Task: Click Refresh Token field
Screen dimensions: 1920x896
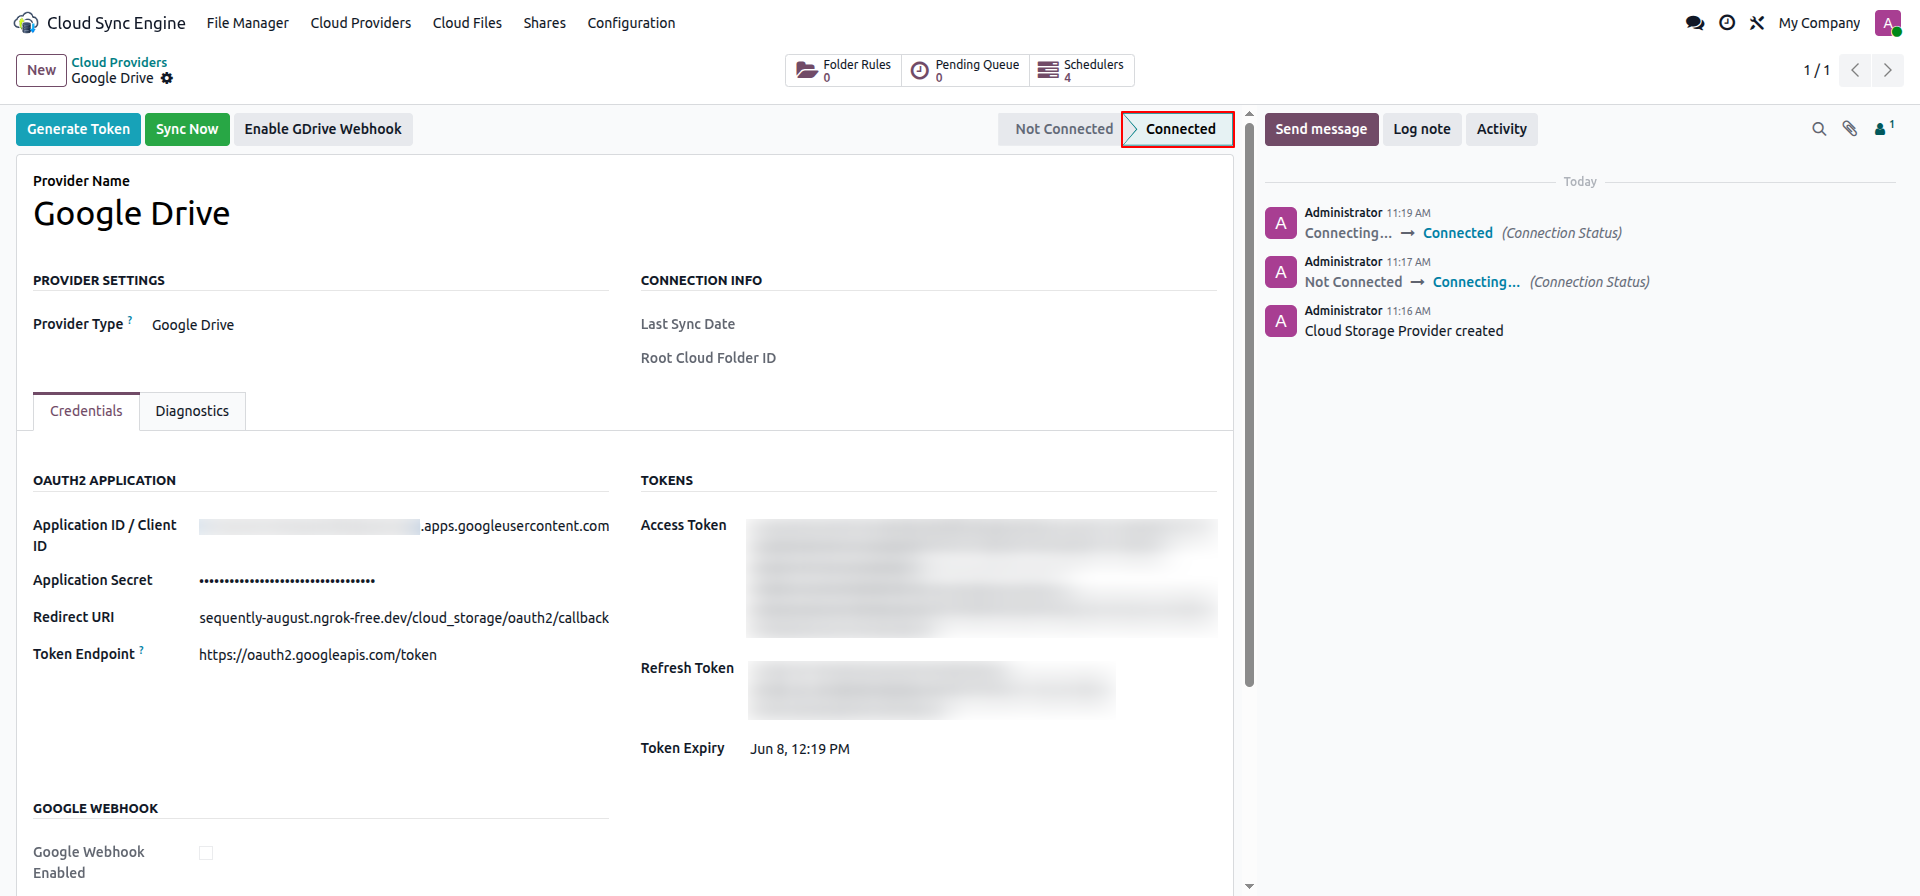Action: point(931,690)
